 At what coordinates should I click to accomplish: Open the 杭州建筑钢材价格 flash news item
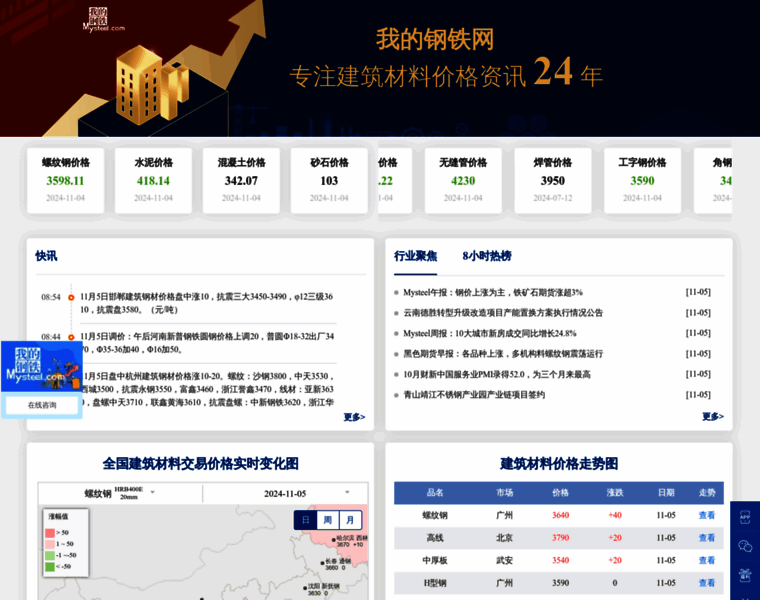tap(207, 389)
